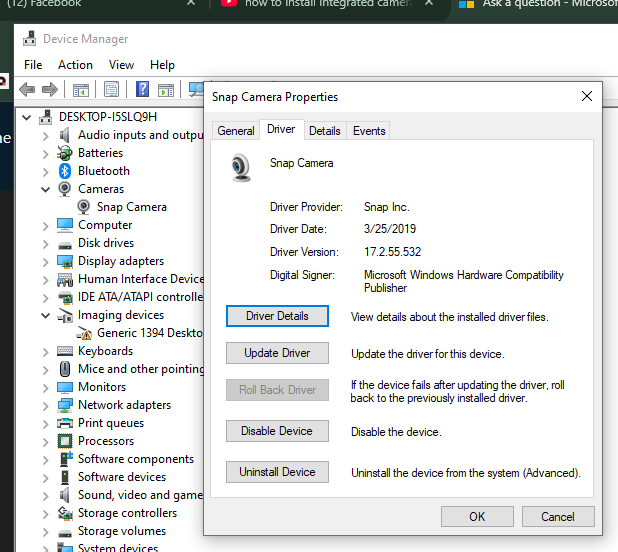Close the how to install integrated camera tab
The image size is (618, 552).
coord(429,2)
